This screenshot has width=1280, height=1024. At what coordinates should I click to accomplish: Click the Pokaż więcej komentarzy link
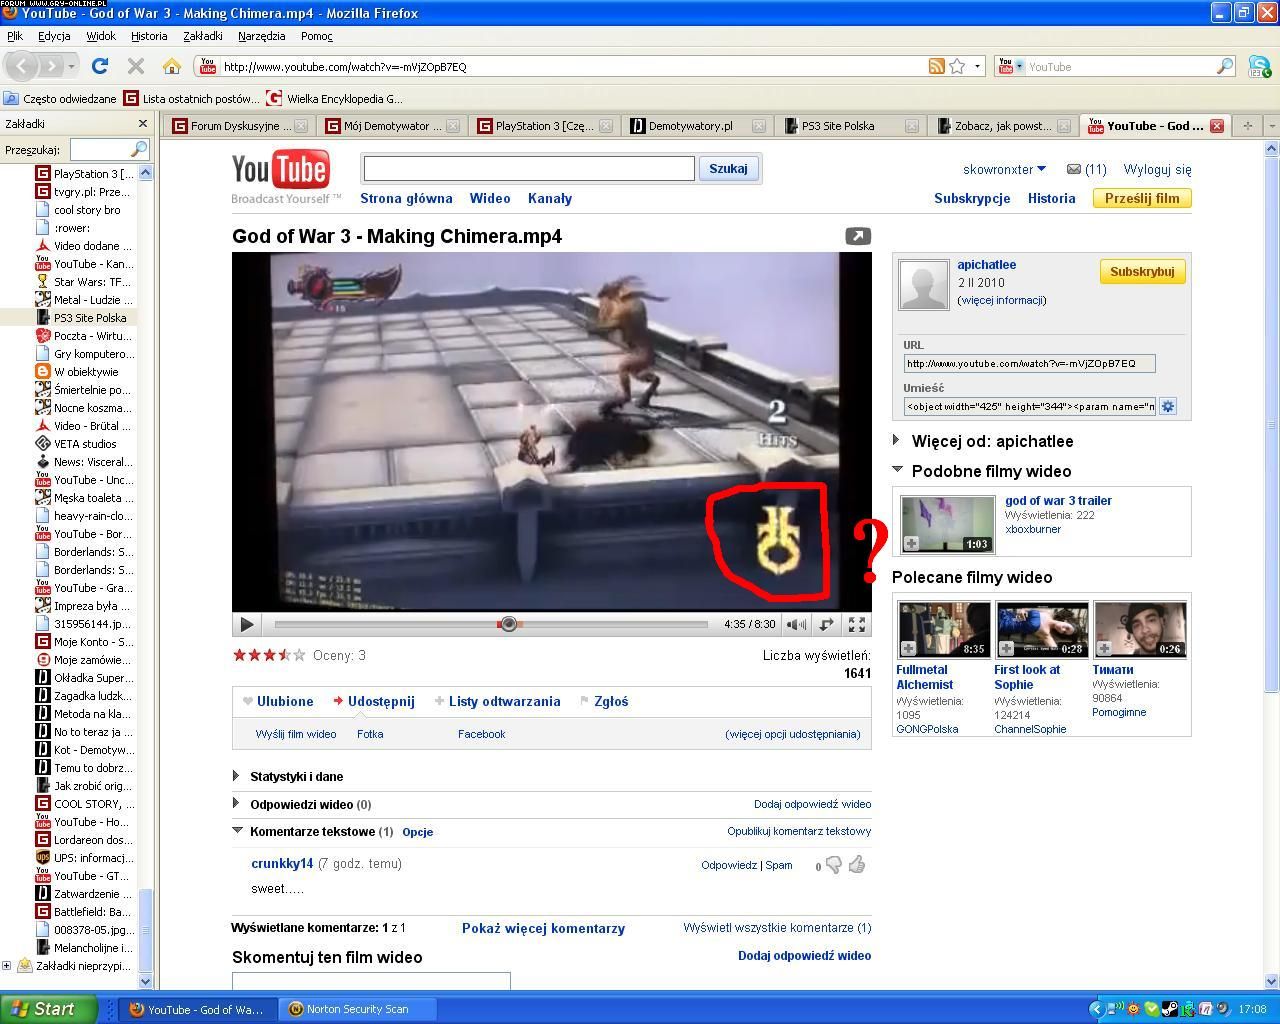(543, 928)
